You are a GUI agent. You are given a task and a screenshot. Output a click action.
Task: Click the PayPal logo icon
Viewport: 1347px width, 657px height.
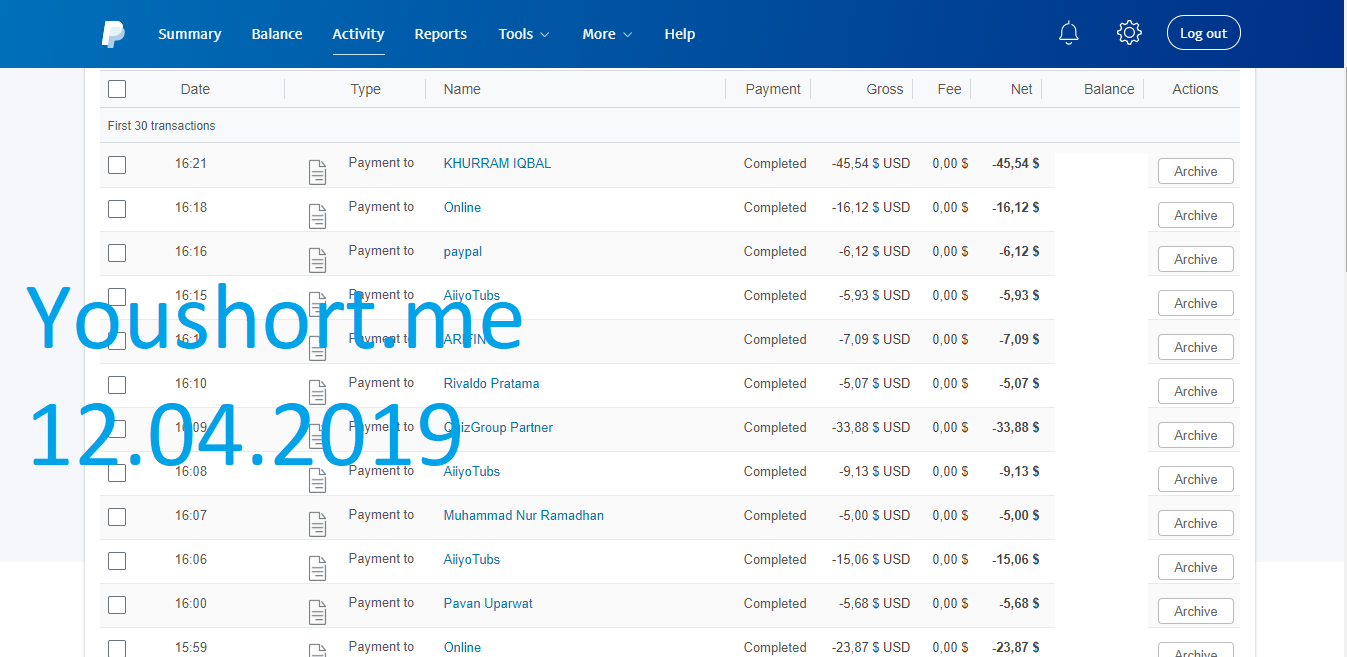point(113,34)
